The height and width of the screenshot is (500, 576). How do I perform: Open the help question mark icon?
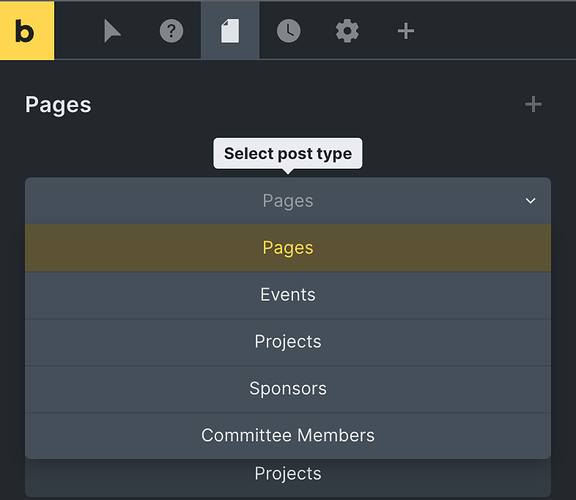click(x=171, y=31)
